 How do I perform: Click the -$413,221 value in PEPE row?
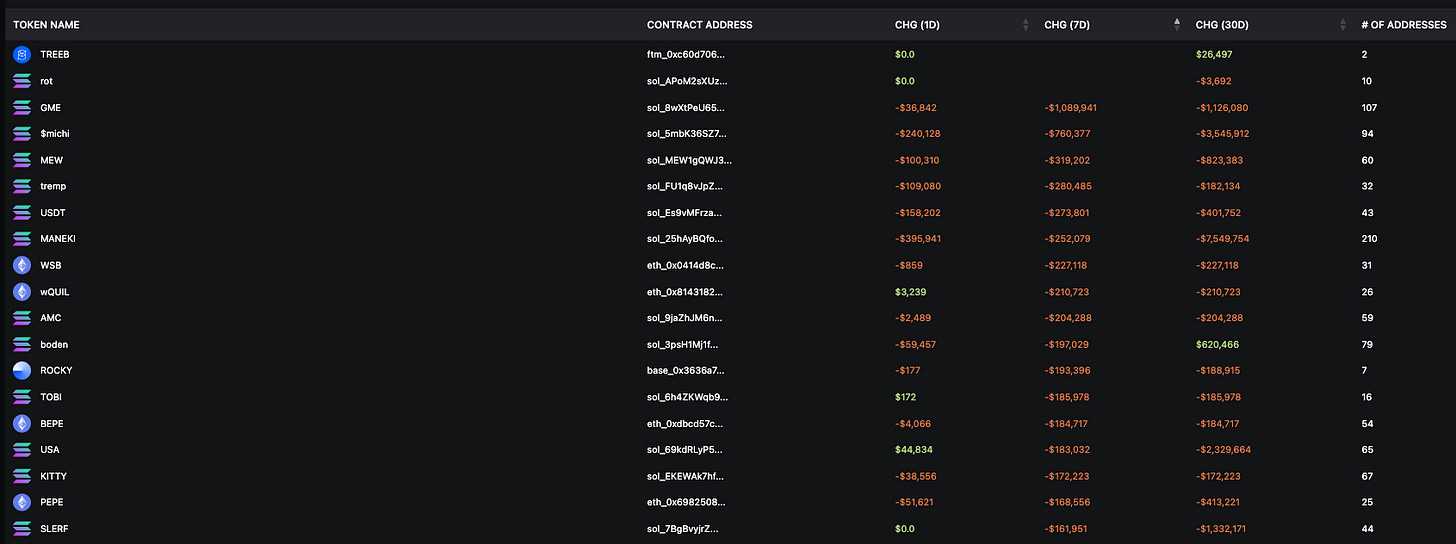(1218, 502)
